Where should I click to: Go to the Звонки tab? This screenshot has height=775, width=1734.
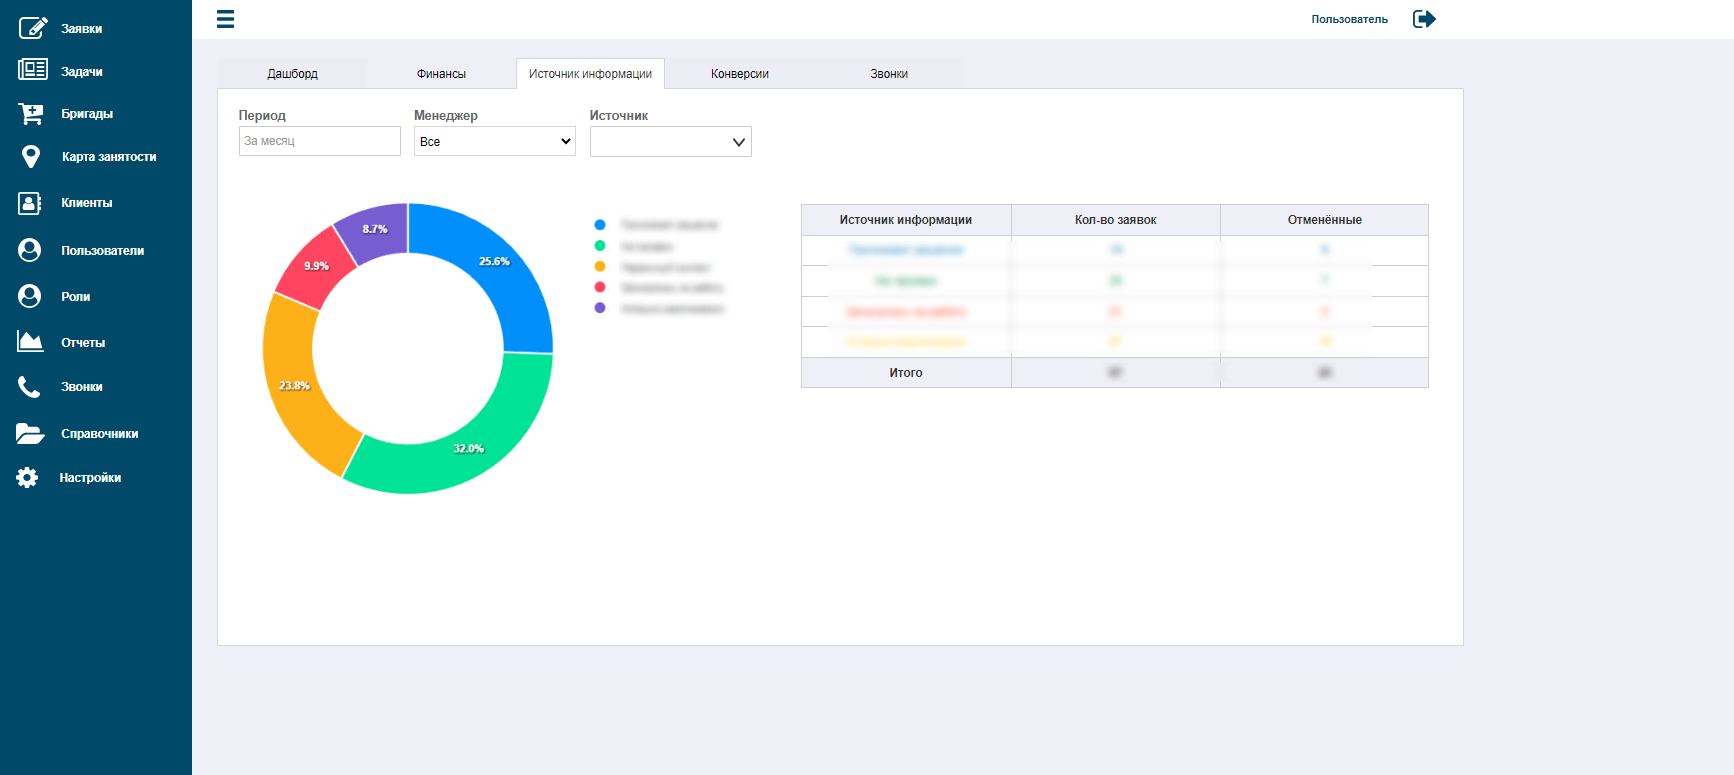[x=889, y=74]
